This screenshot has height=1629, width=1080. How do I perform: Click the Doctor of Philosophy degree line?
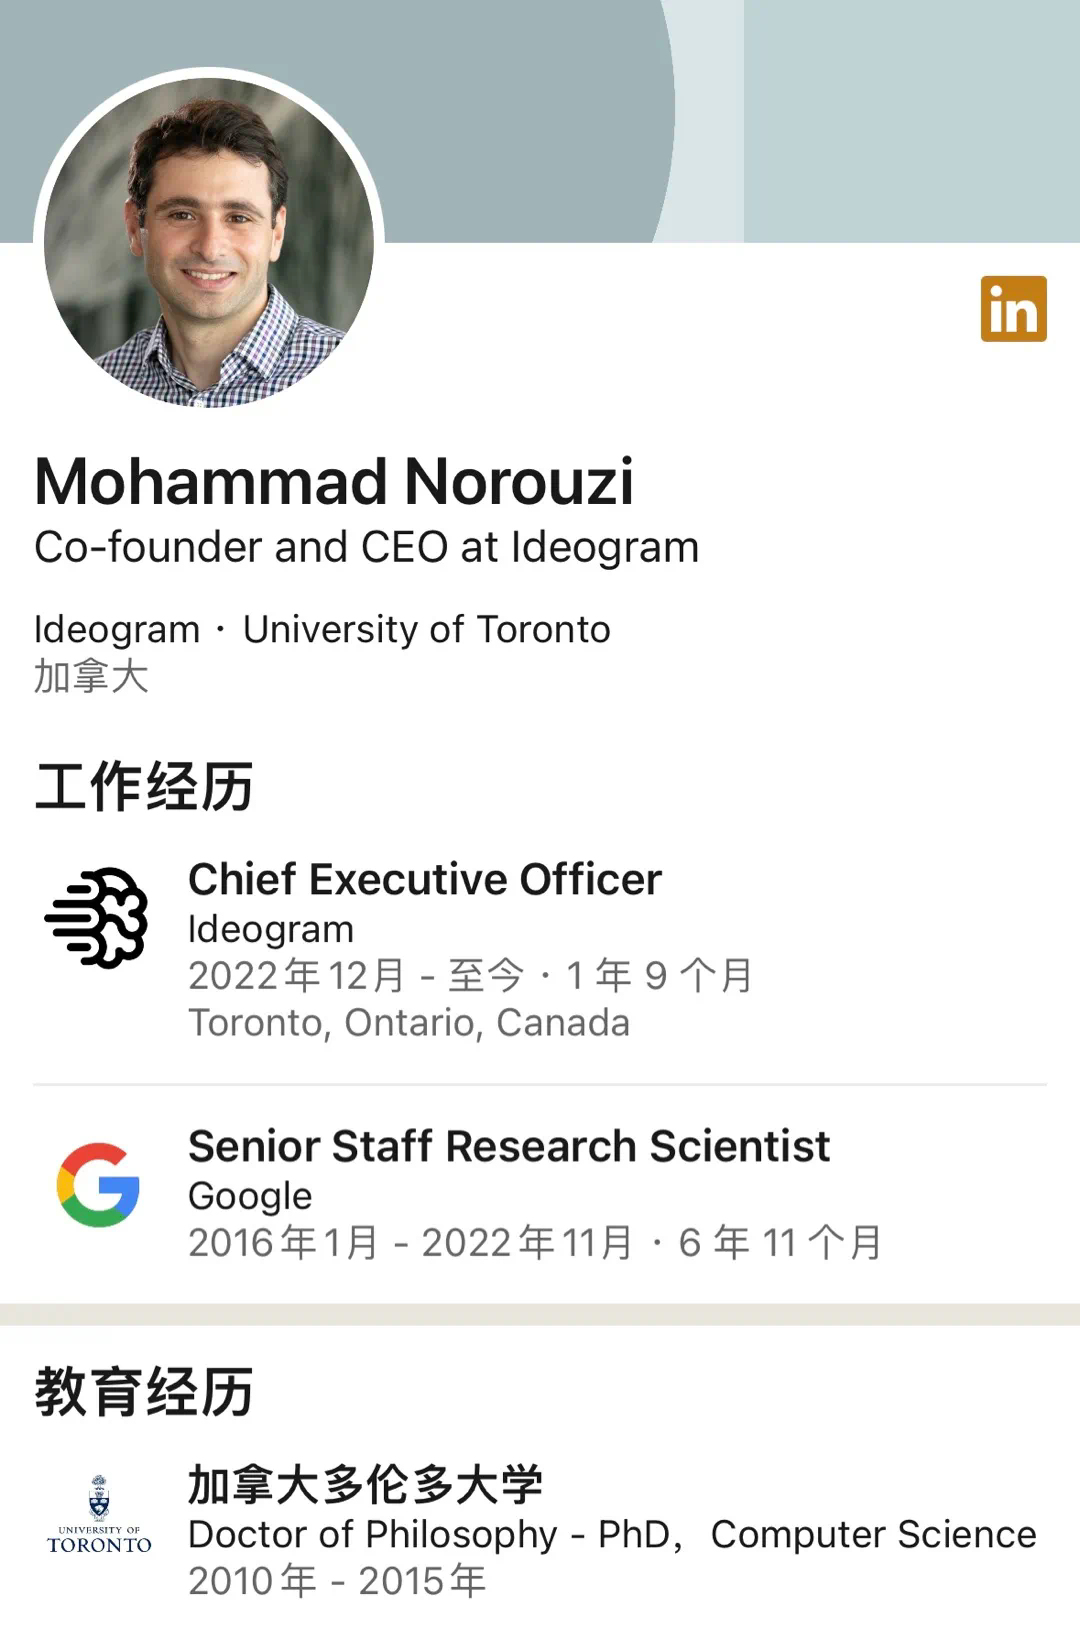pos(612,1534)
